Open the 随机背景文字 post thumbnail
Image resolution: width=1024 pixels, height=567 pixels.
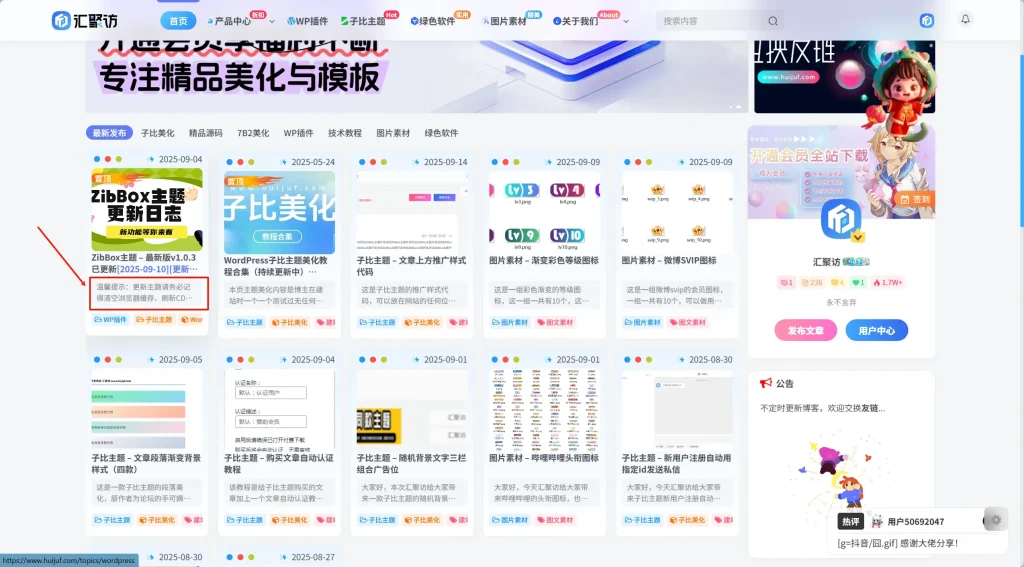click(x=412, y=410)
